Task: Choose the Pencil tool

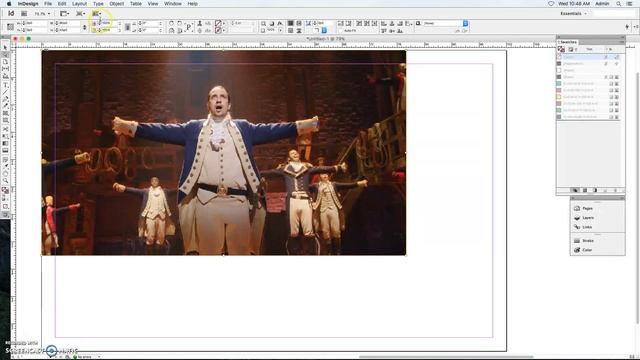Action: pyautogui.click(x=5, y=106)
